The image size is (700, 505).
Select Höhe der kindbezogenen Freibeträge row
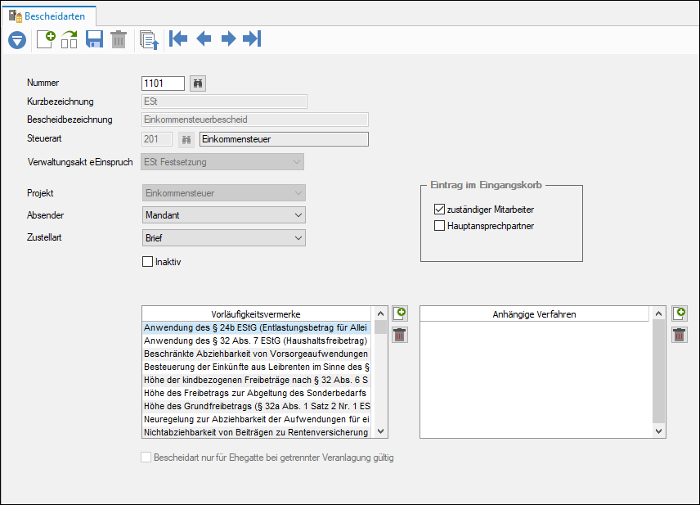256,380
